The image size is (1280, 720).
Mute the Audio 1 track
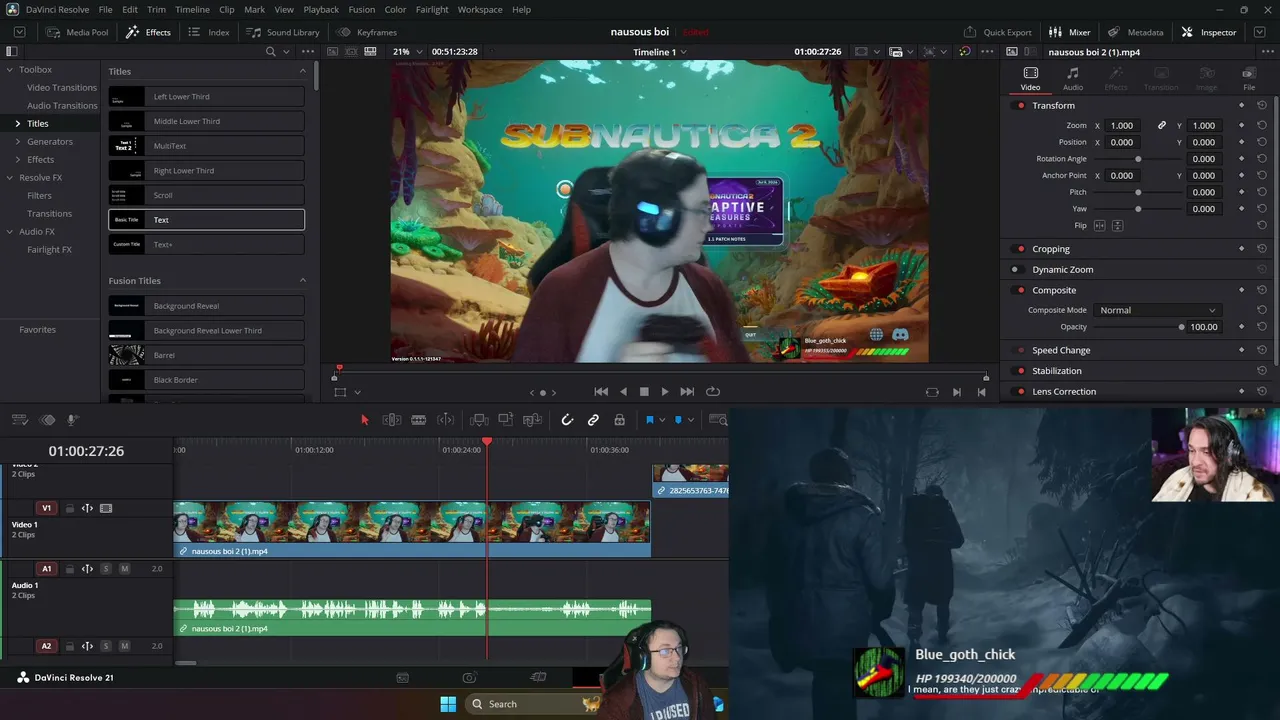pyautogui.click(x=124, y=569)
